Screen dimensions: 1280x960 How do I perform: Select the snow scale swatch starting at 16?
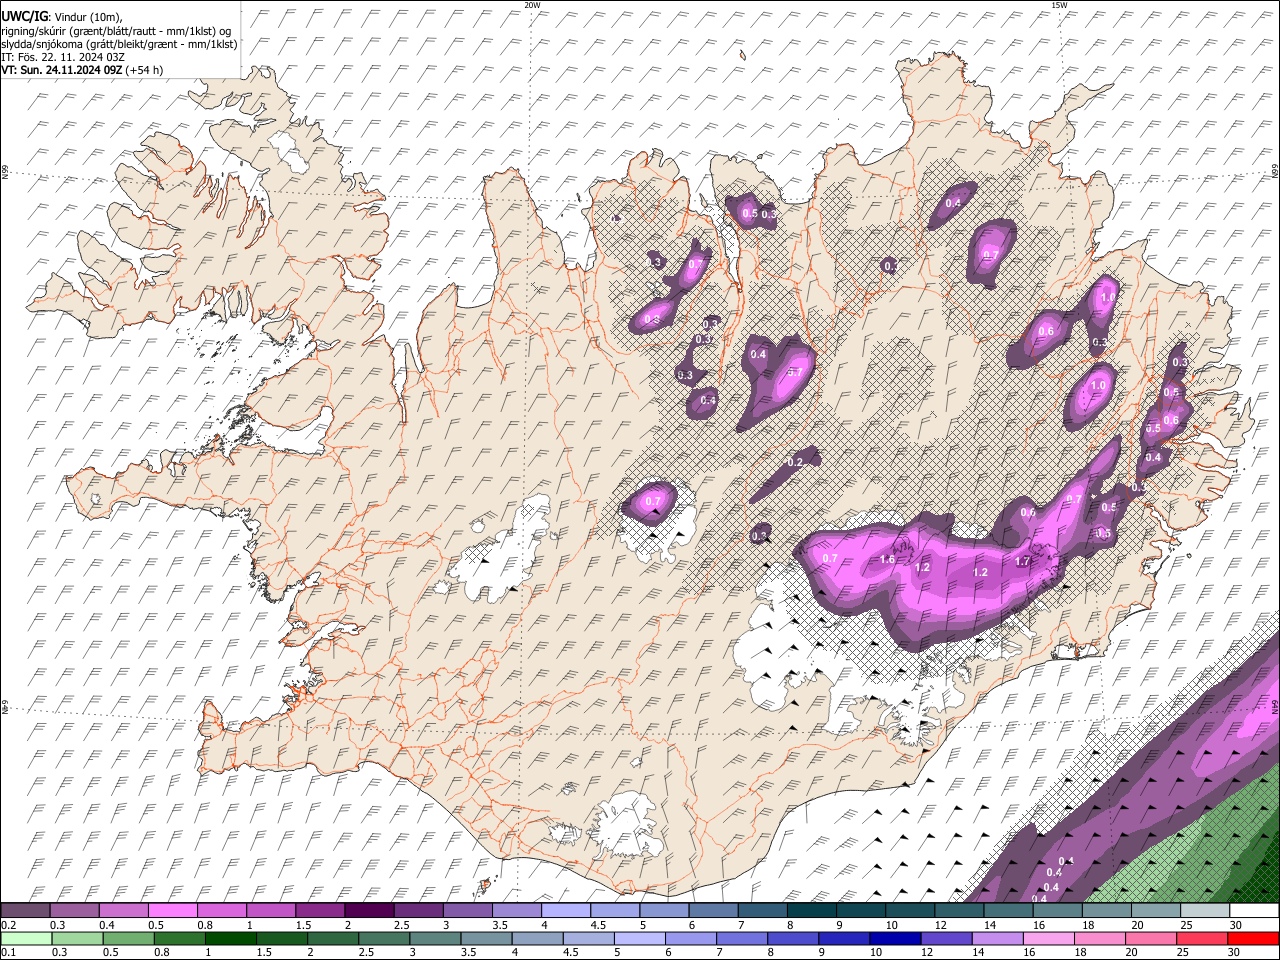click(x=1057, y=910)
